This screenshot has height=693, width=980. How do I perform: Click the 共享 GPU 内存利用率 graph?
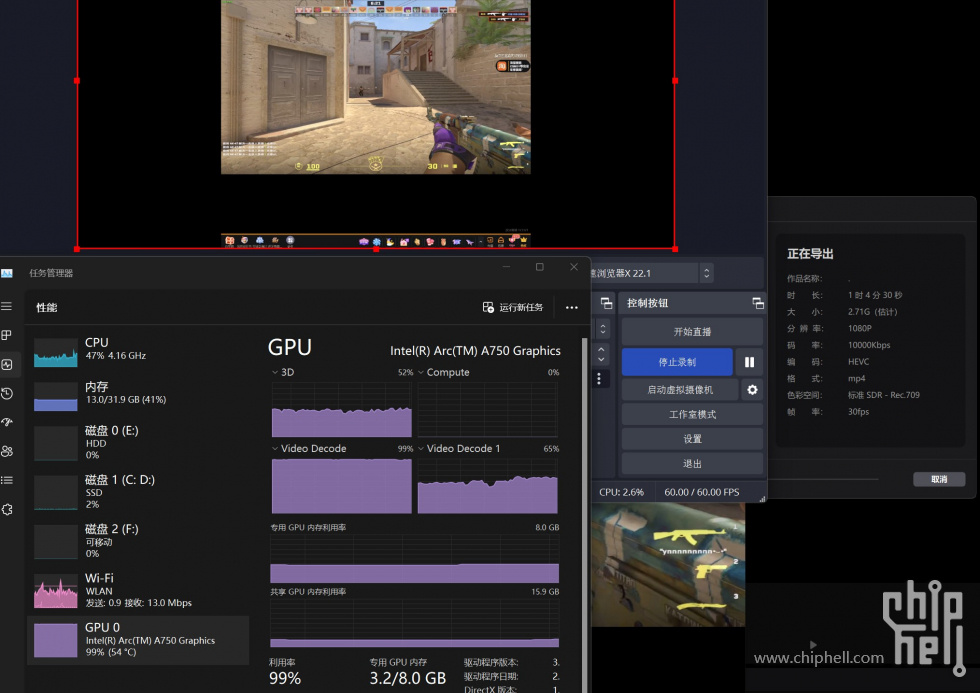(414, 623)
